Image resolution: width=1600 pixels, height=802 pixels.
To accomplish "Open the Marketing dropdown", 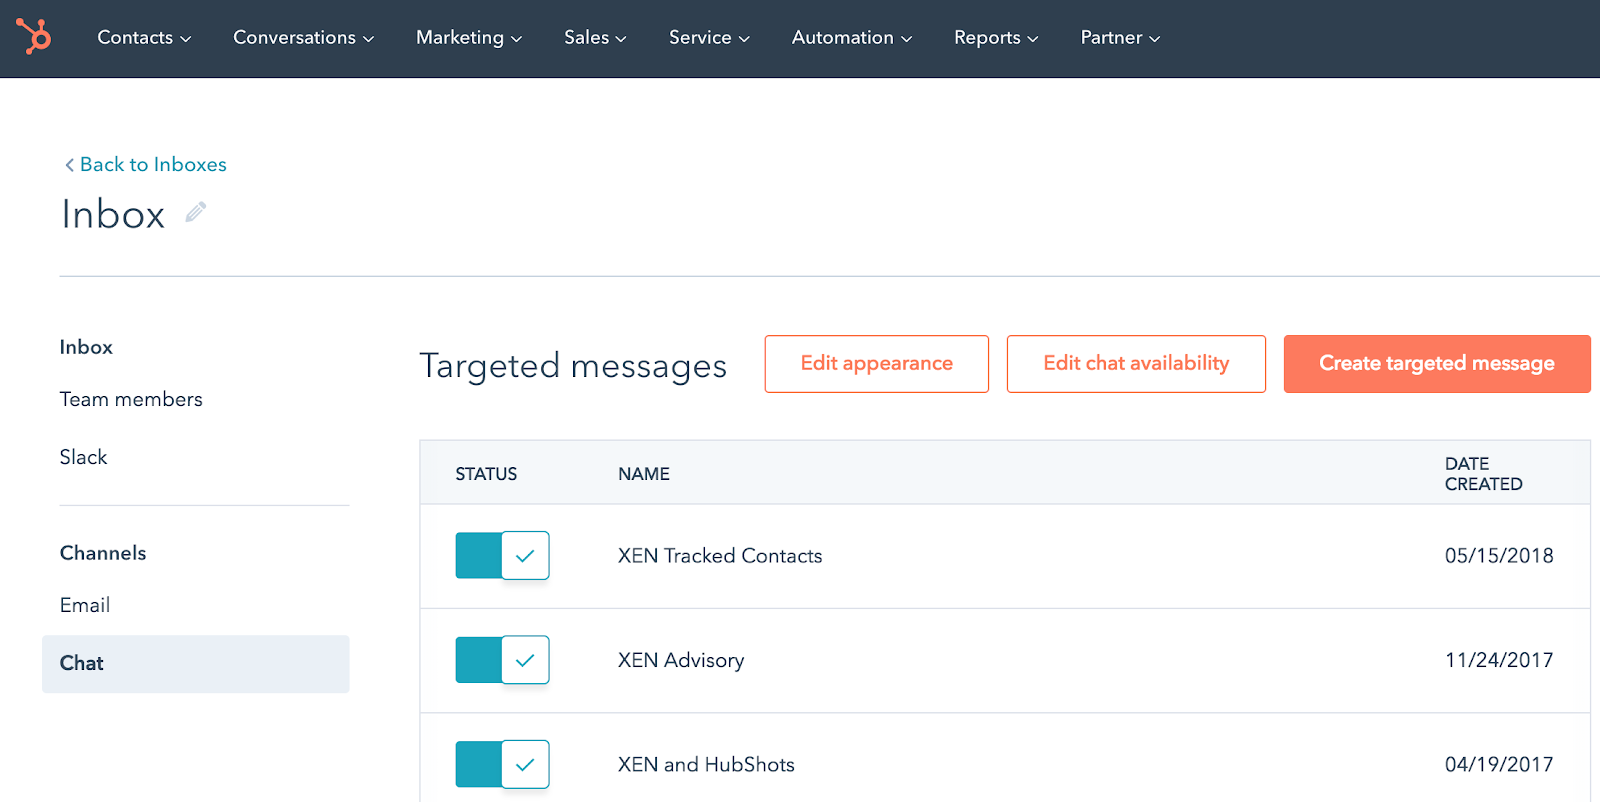I will [469, 38].
